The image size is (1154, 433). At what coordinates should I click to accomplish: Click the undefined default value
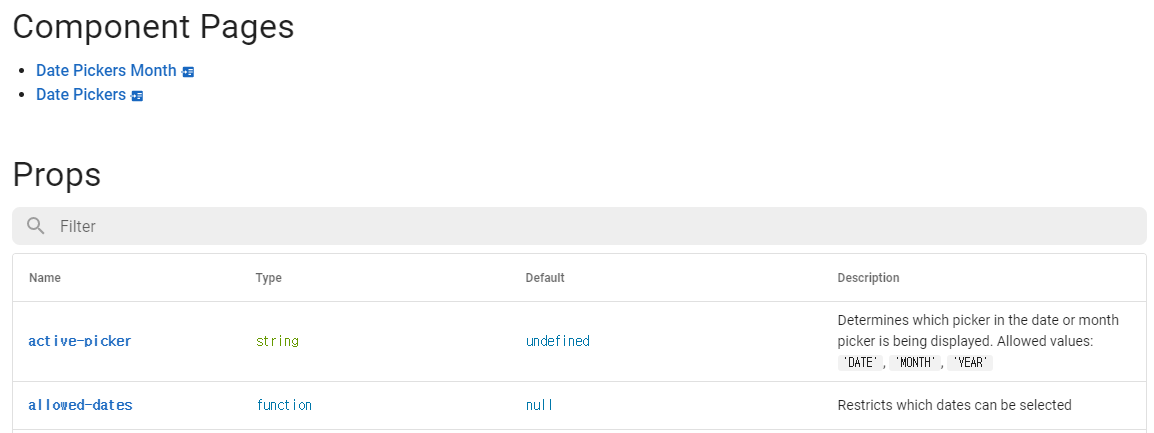pos(558,341)
